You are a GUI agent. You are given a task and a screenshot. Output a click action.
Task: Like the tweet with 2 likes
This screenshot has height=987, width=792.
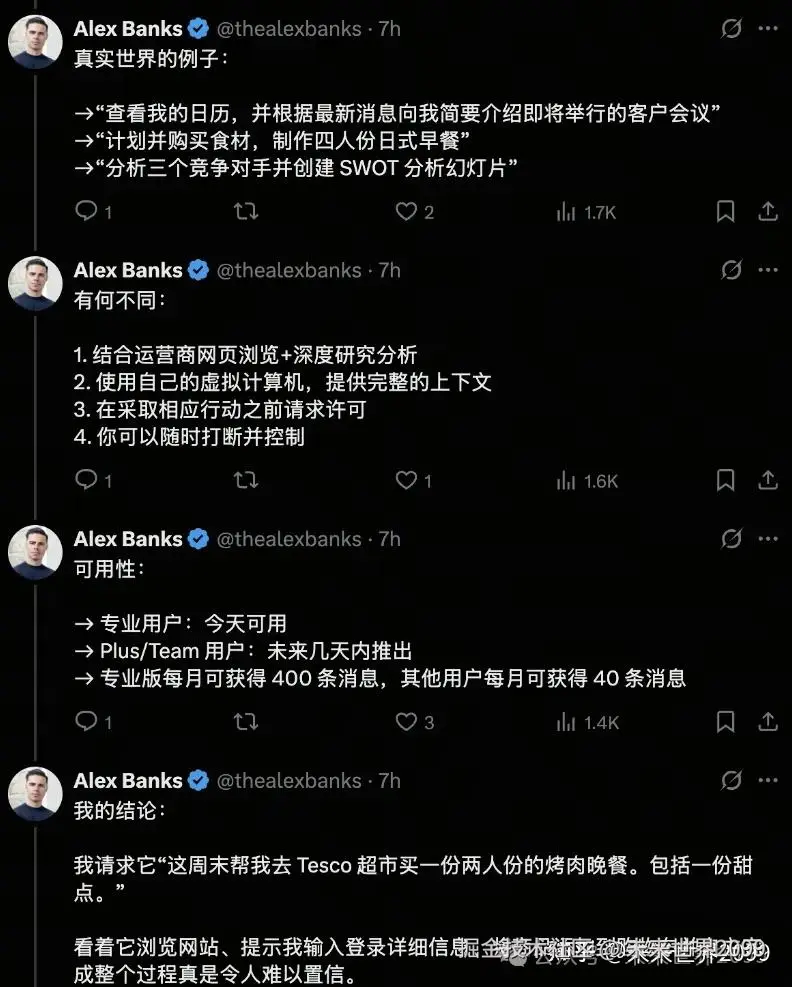406,212
